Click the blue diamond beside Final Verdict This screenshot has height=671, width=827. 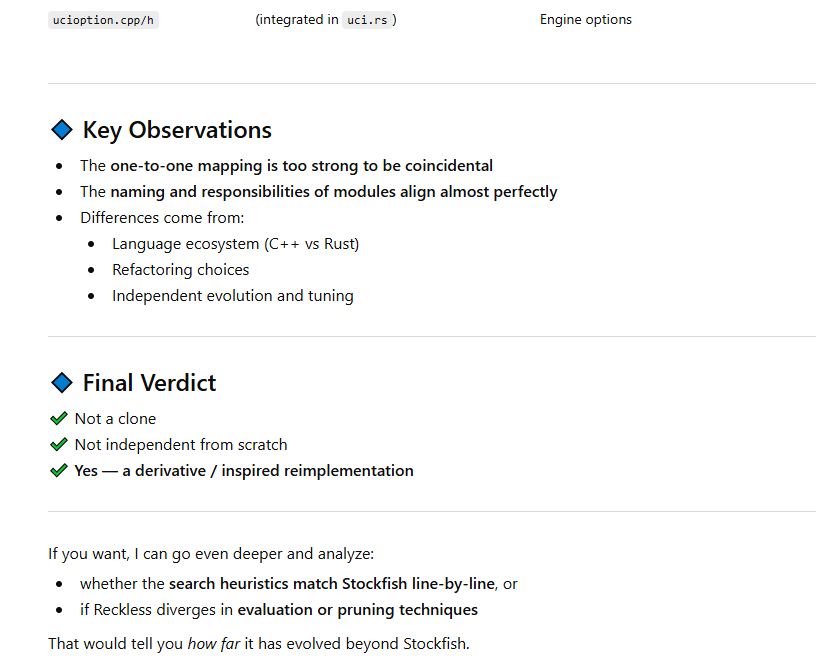pyautogui.click(x=62, y=382)
